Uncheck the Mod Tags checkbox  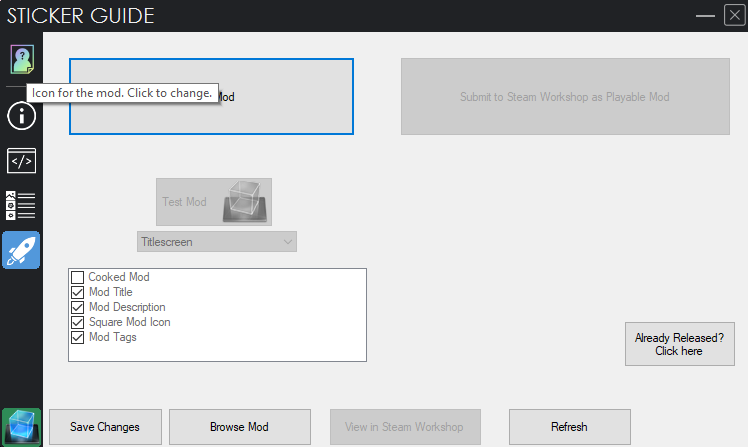(78, 337)
